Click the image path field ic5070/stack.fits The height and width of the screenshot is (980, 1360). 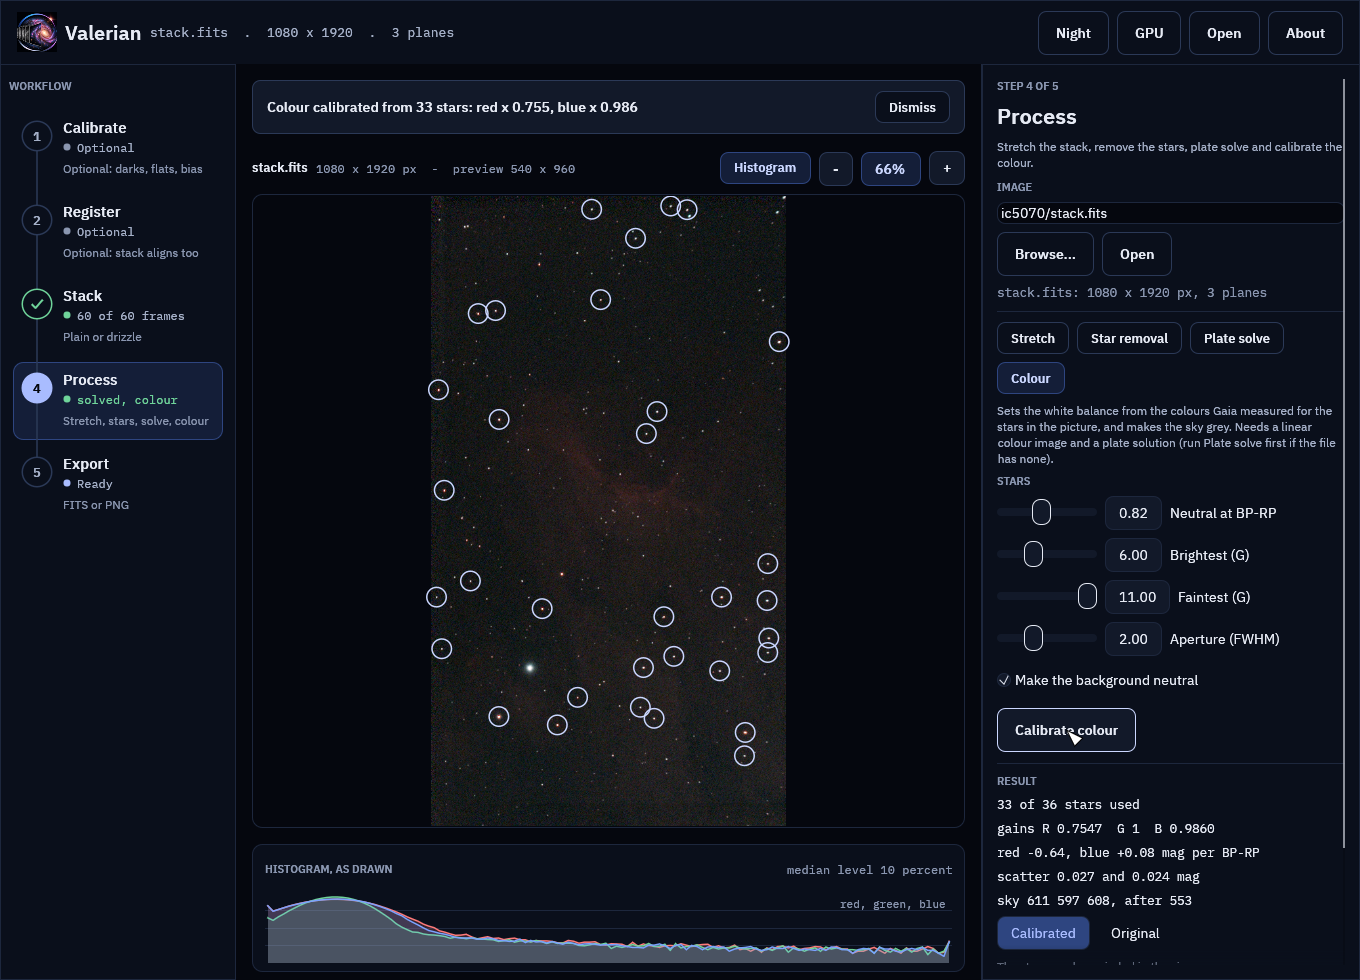[1170, 213]
